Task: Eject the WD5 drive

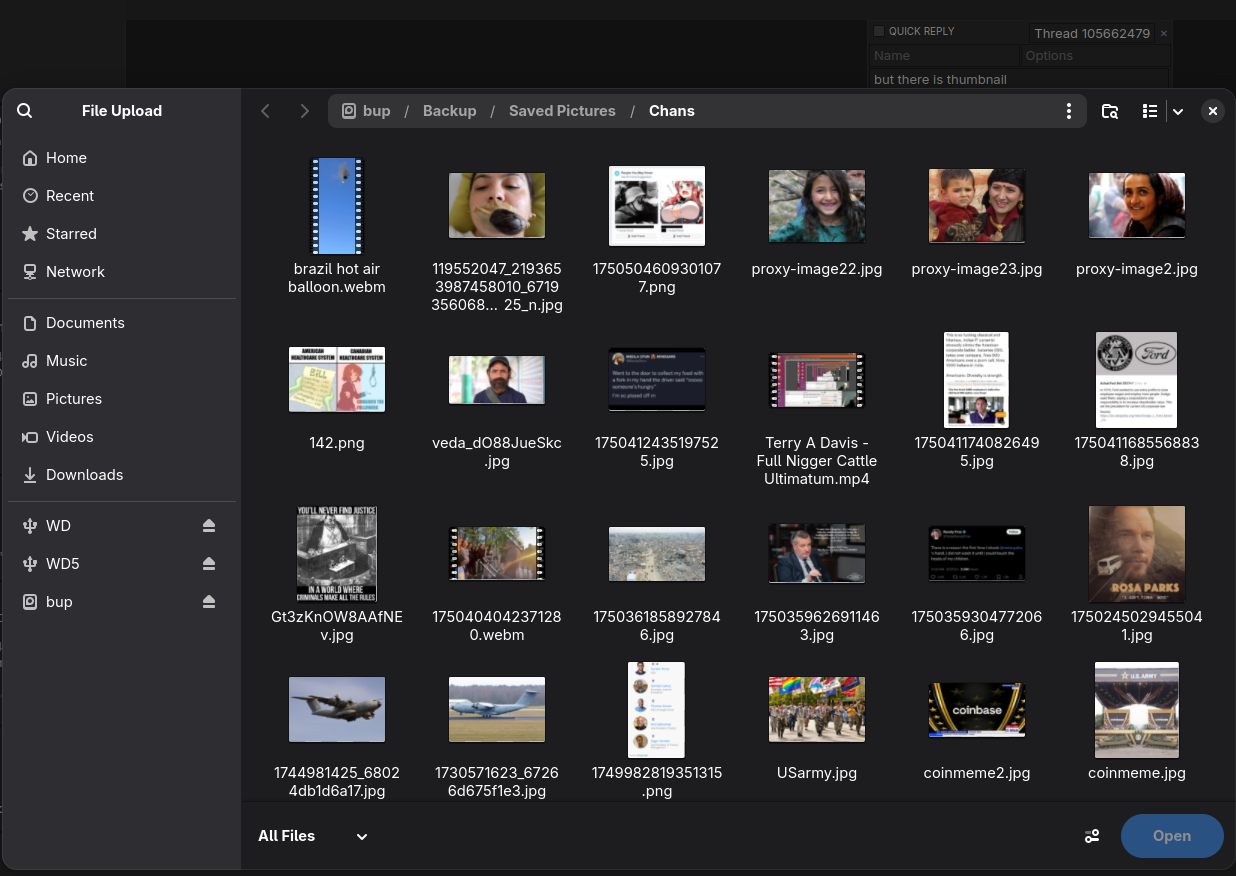Action: (209, 564)
